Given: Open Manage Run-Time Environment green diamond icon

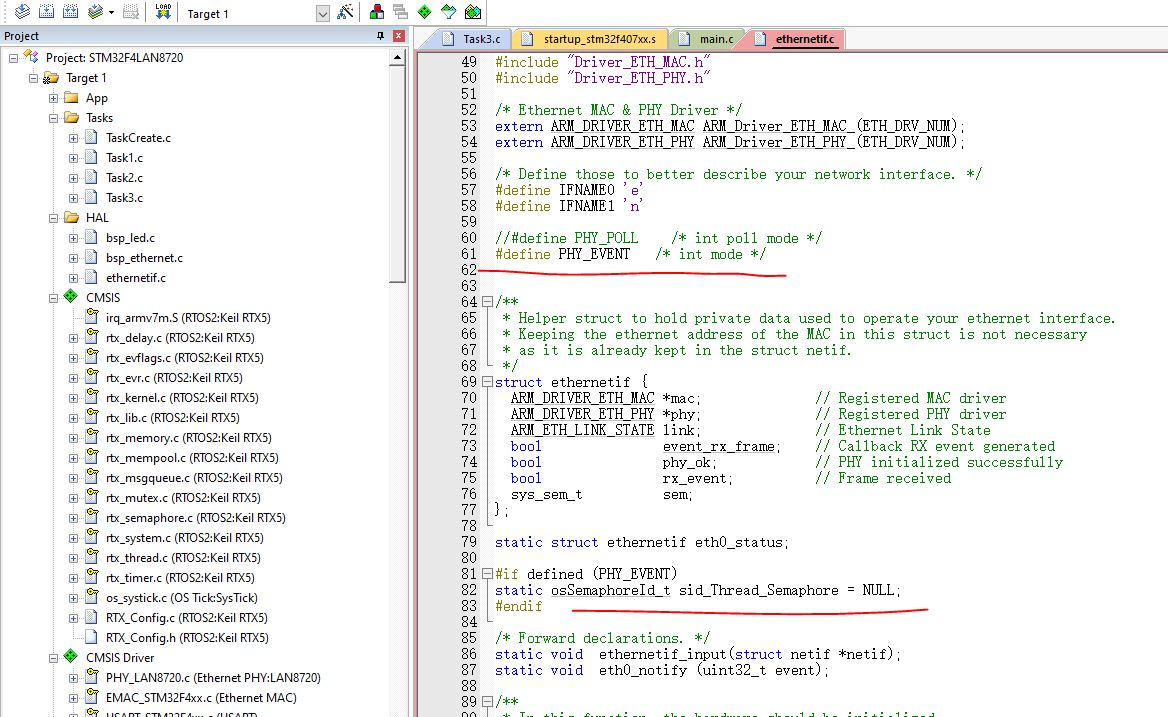Looking at the screenshot, I should tap(425, 11).
